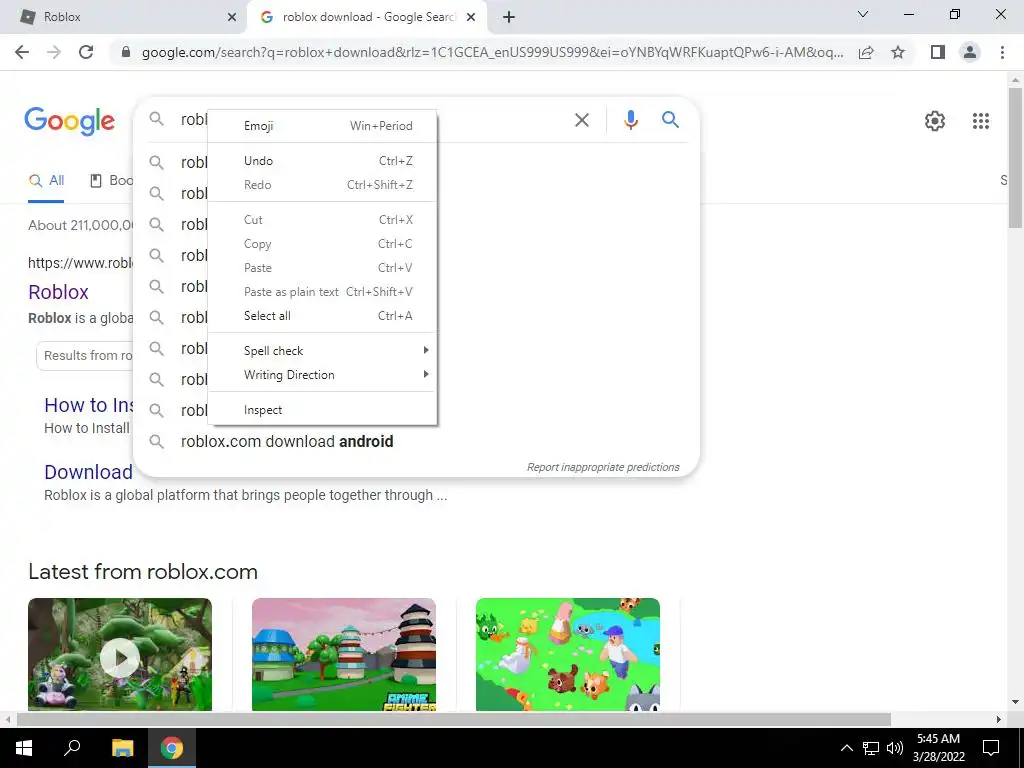This screenshot has height=768, width=1024.
Task: Open the Roblox result title link
Action: tap(58, 292)
